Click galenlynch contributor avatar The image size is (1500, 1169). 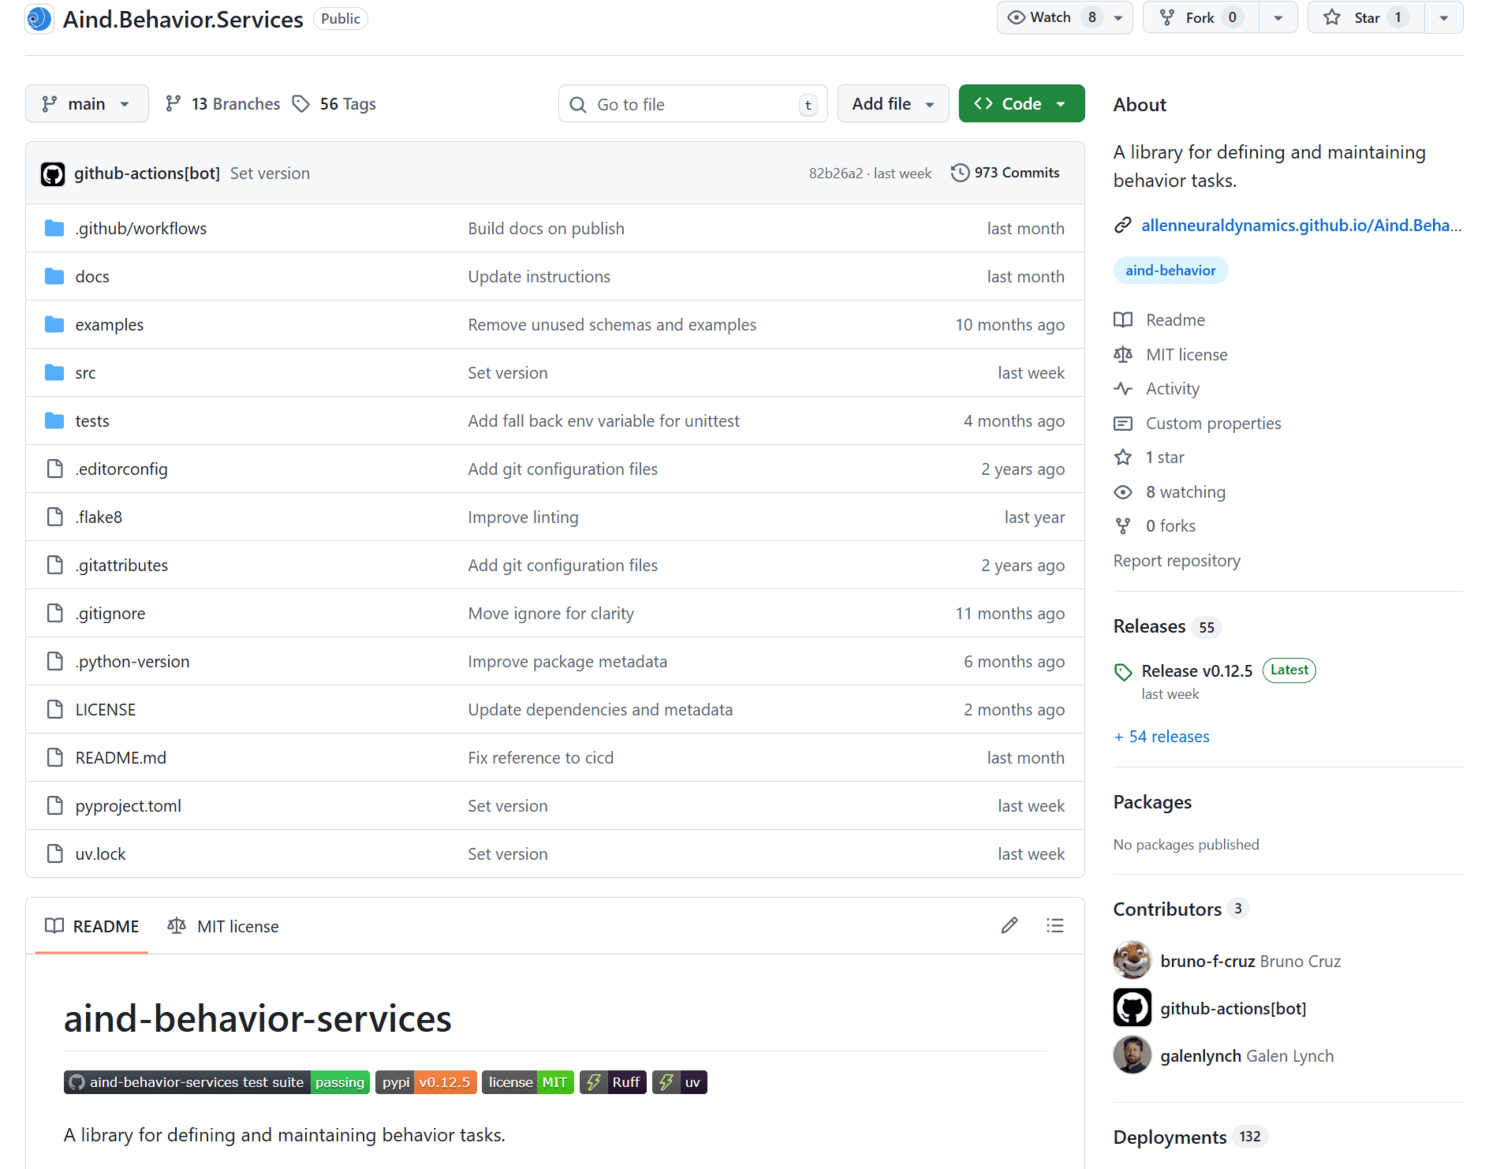(x=1132, y=1055)
